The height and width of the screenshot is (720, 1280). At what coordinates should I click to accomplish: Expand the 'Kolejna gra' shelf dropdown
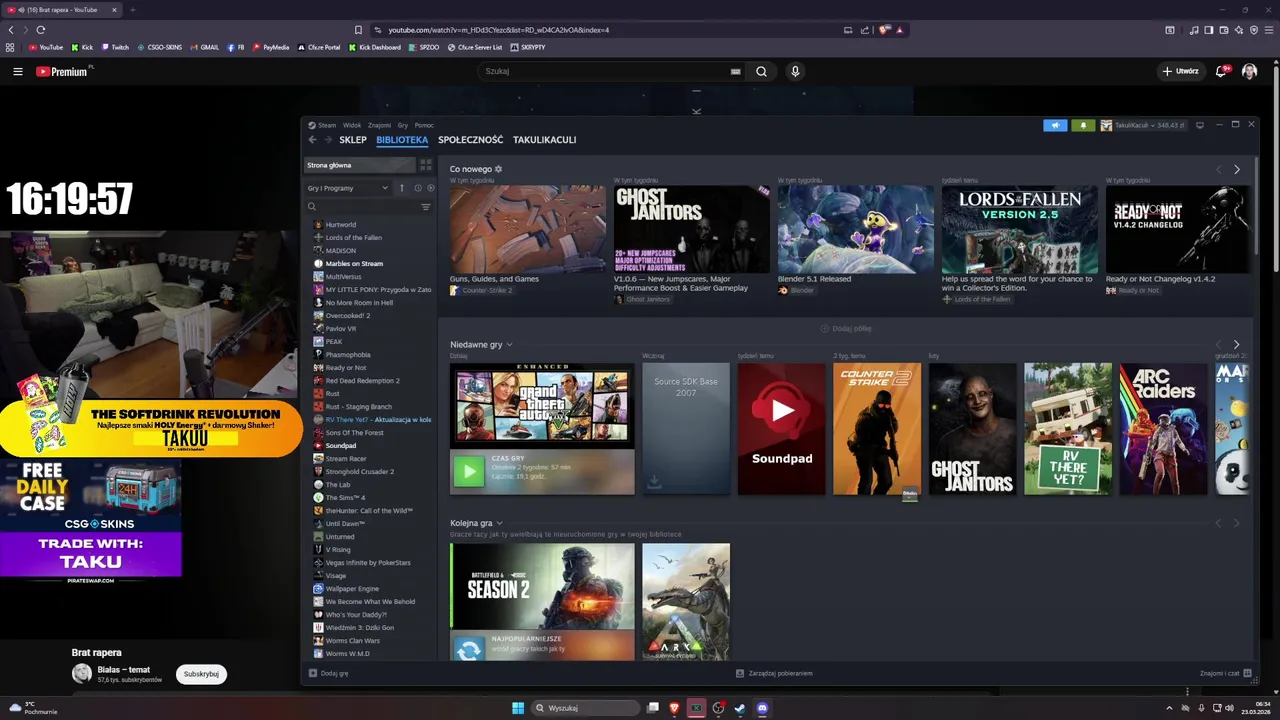click(x=500, y=523)
